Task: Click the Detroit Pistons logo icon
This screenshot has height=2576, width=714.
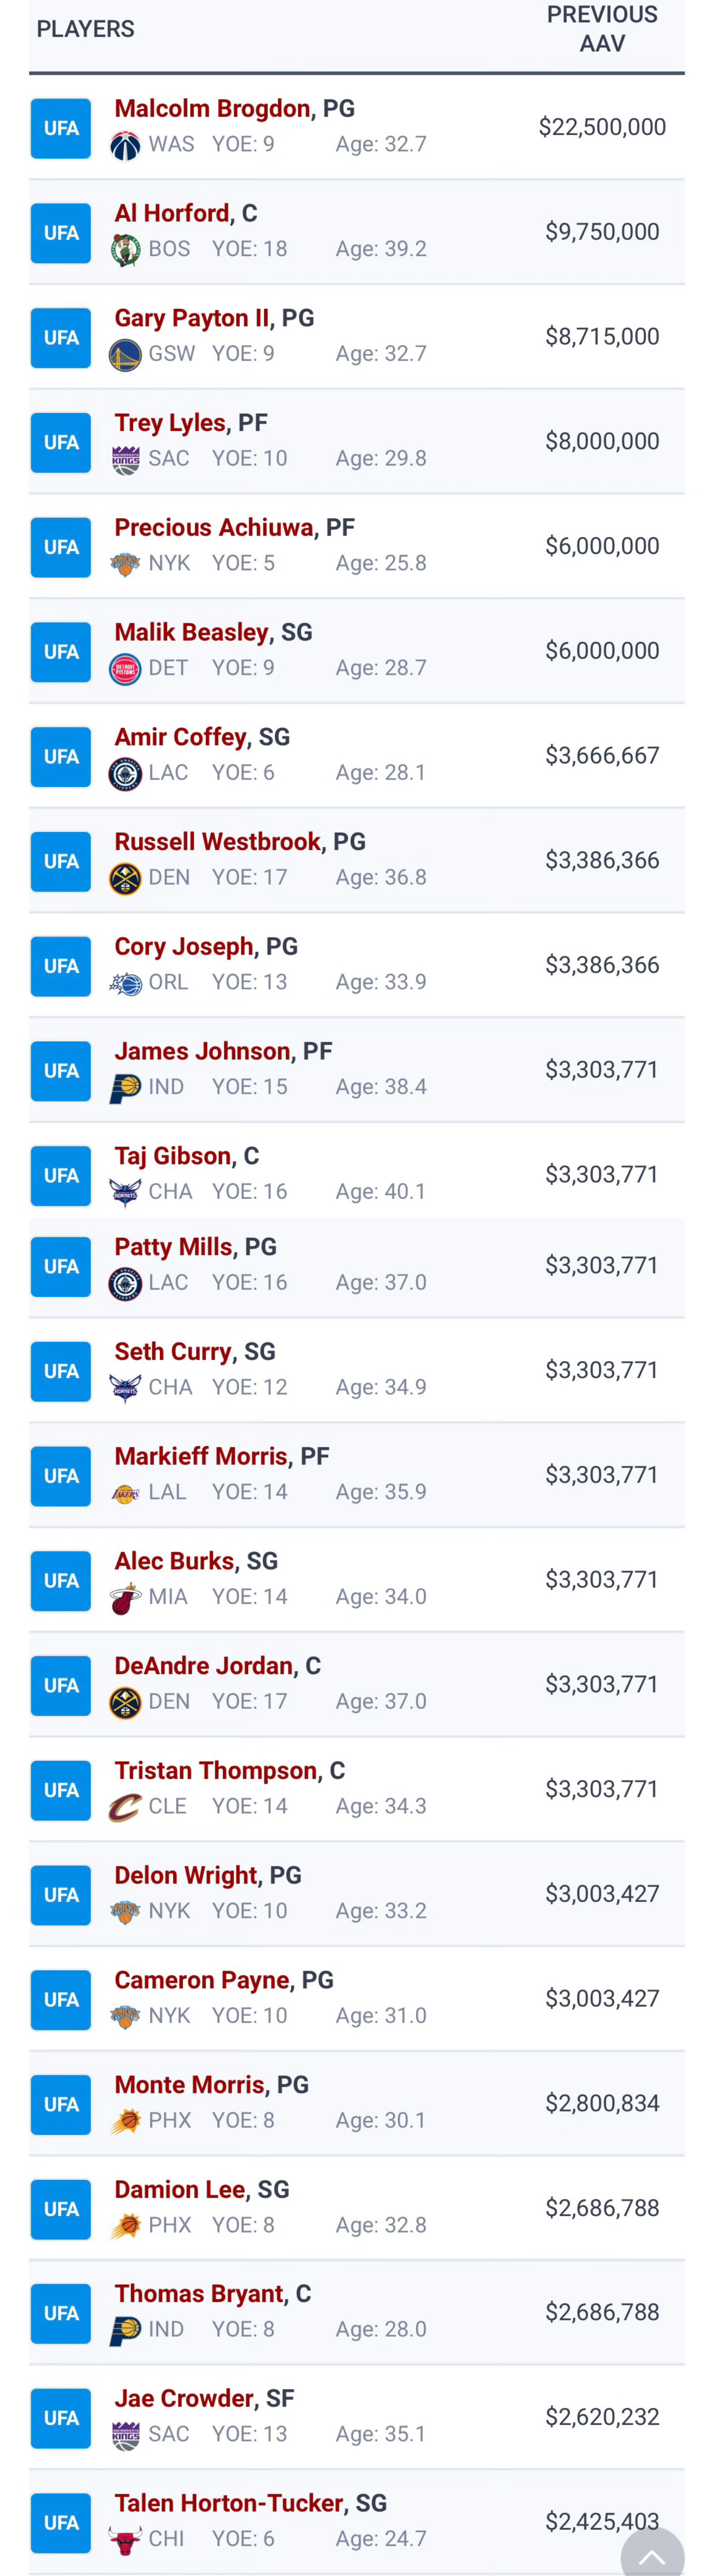Action: (125, 668)
